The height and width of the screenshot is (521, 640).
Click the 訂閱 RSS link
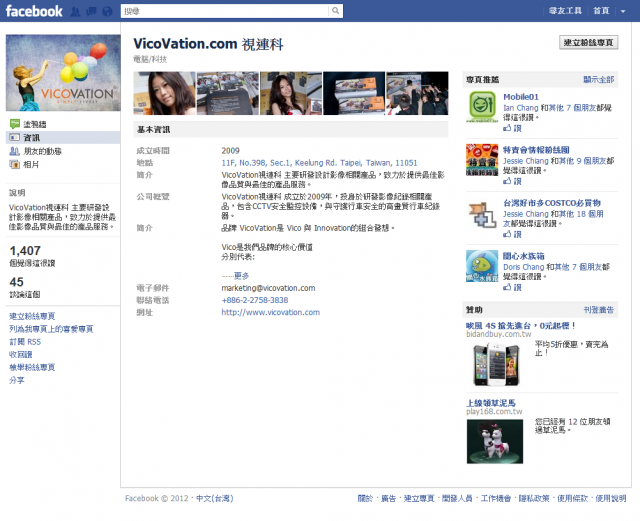(x=25, y=342)
